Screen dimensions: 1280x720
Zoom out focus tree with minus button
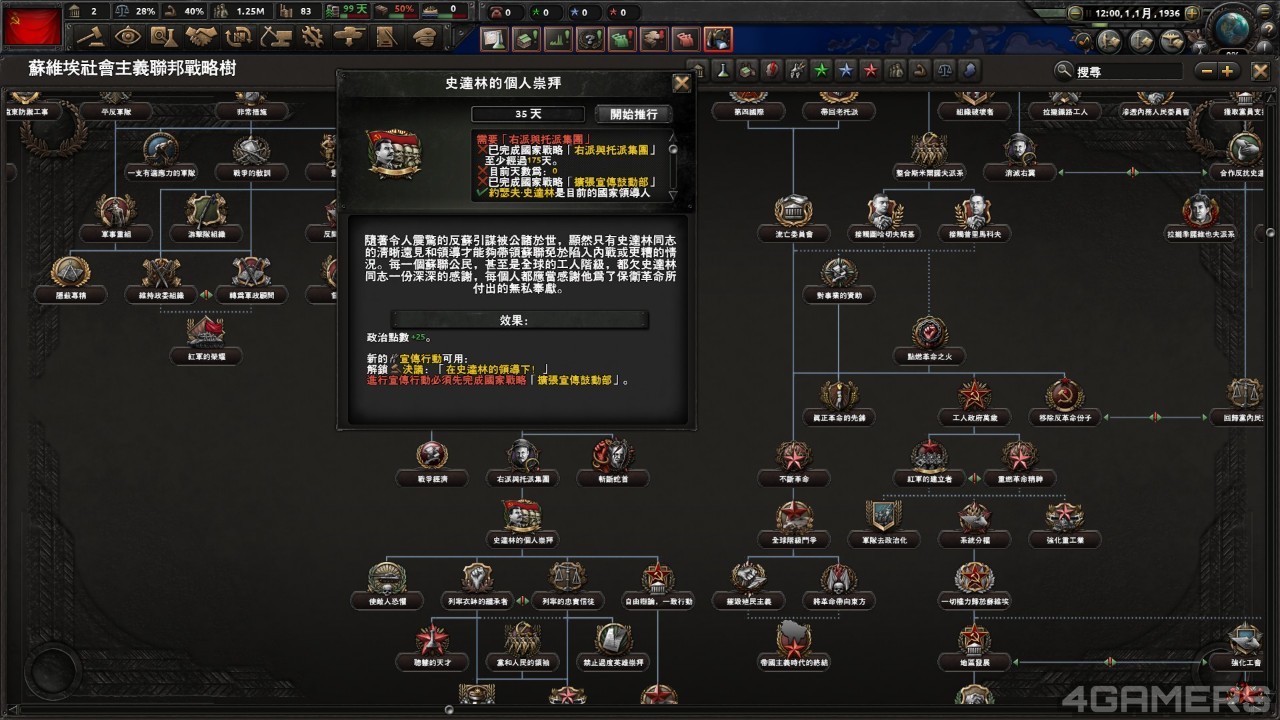click(x=1207, y=71)
